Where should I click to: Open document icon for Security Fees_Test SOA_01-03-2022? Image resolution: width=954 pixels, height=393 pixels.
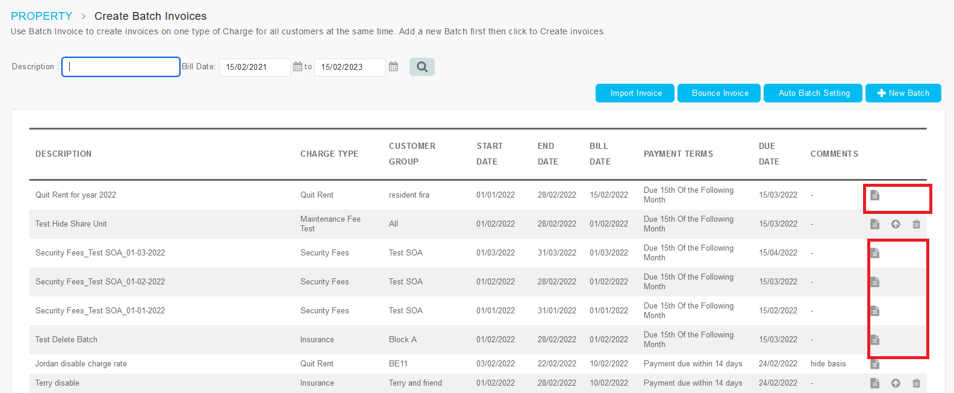click(x=874, y=252)
